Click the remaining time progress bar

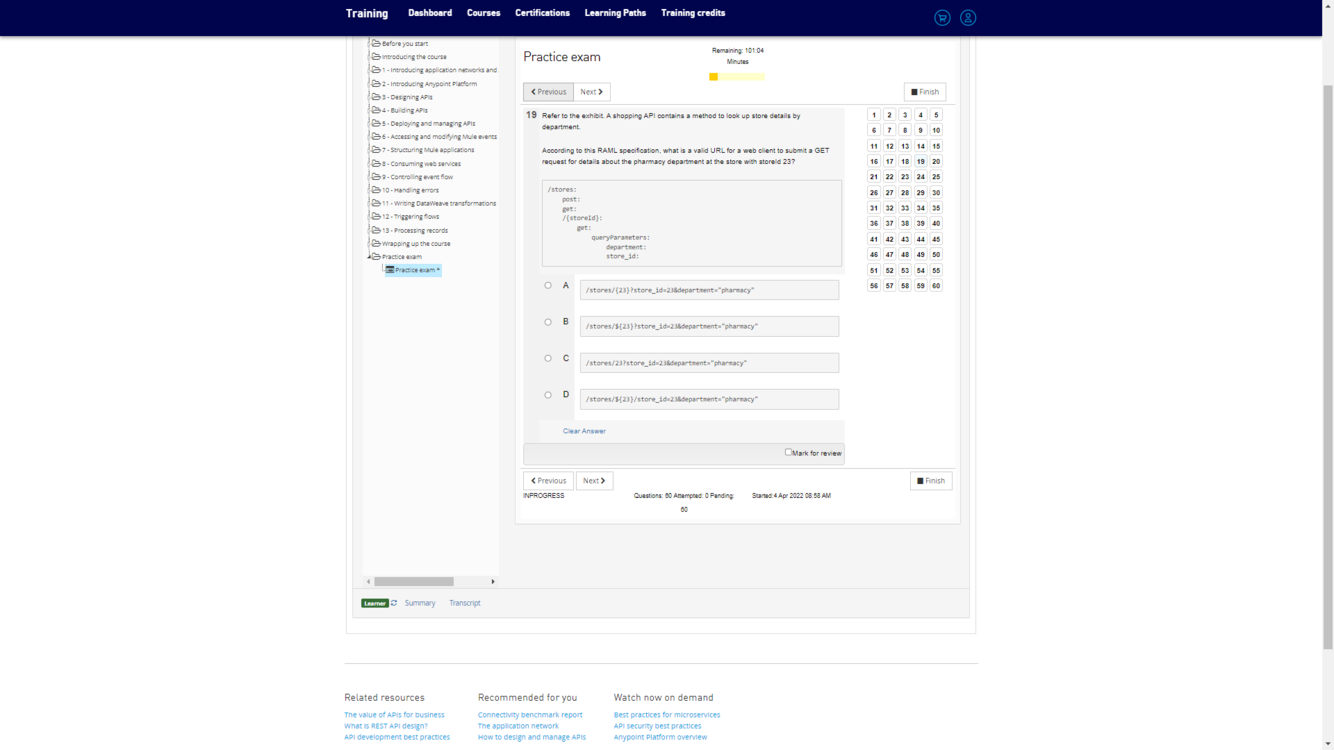point(737,77)
